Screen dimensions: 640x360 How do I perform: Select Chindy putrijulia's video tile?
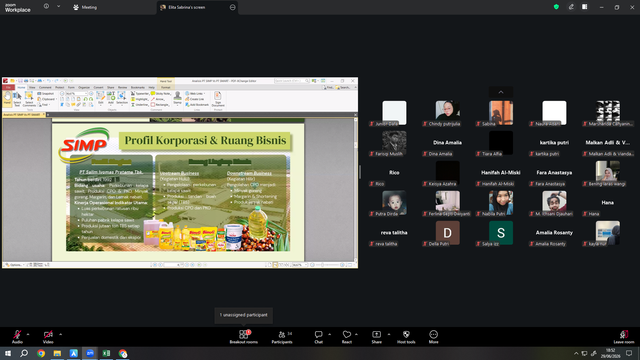(447, 113)
